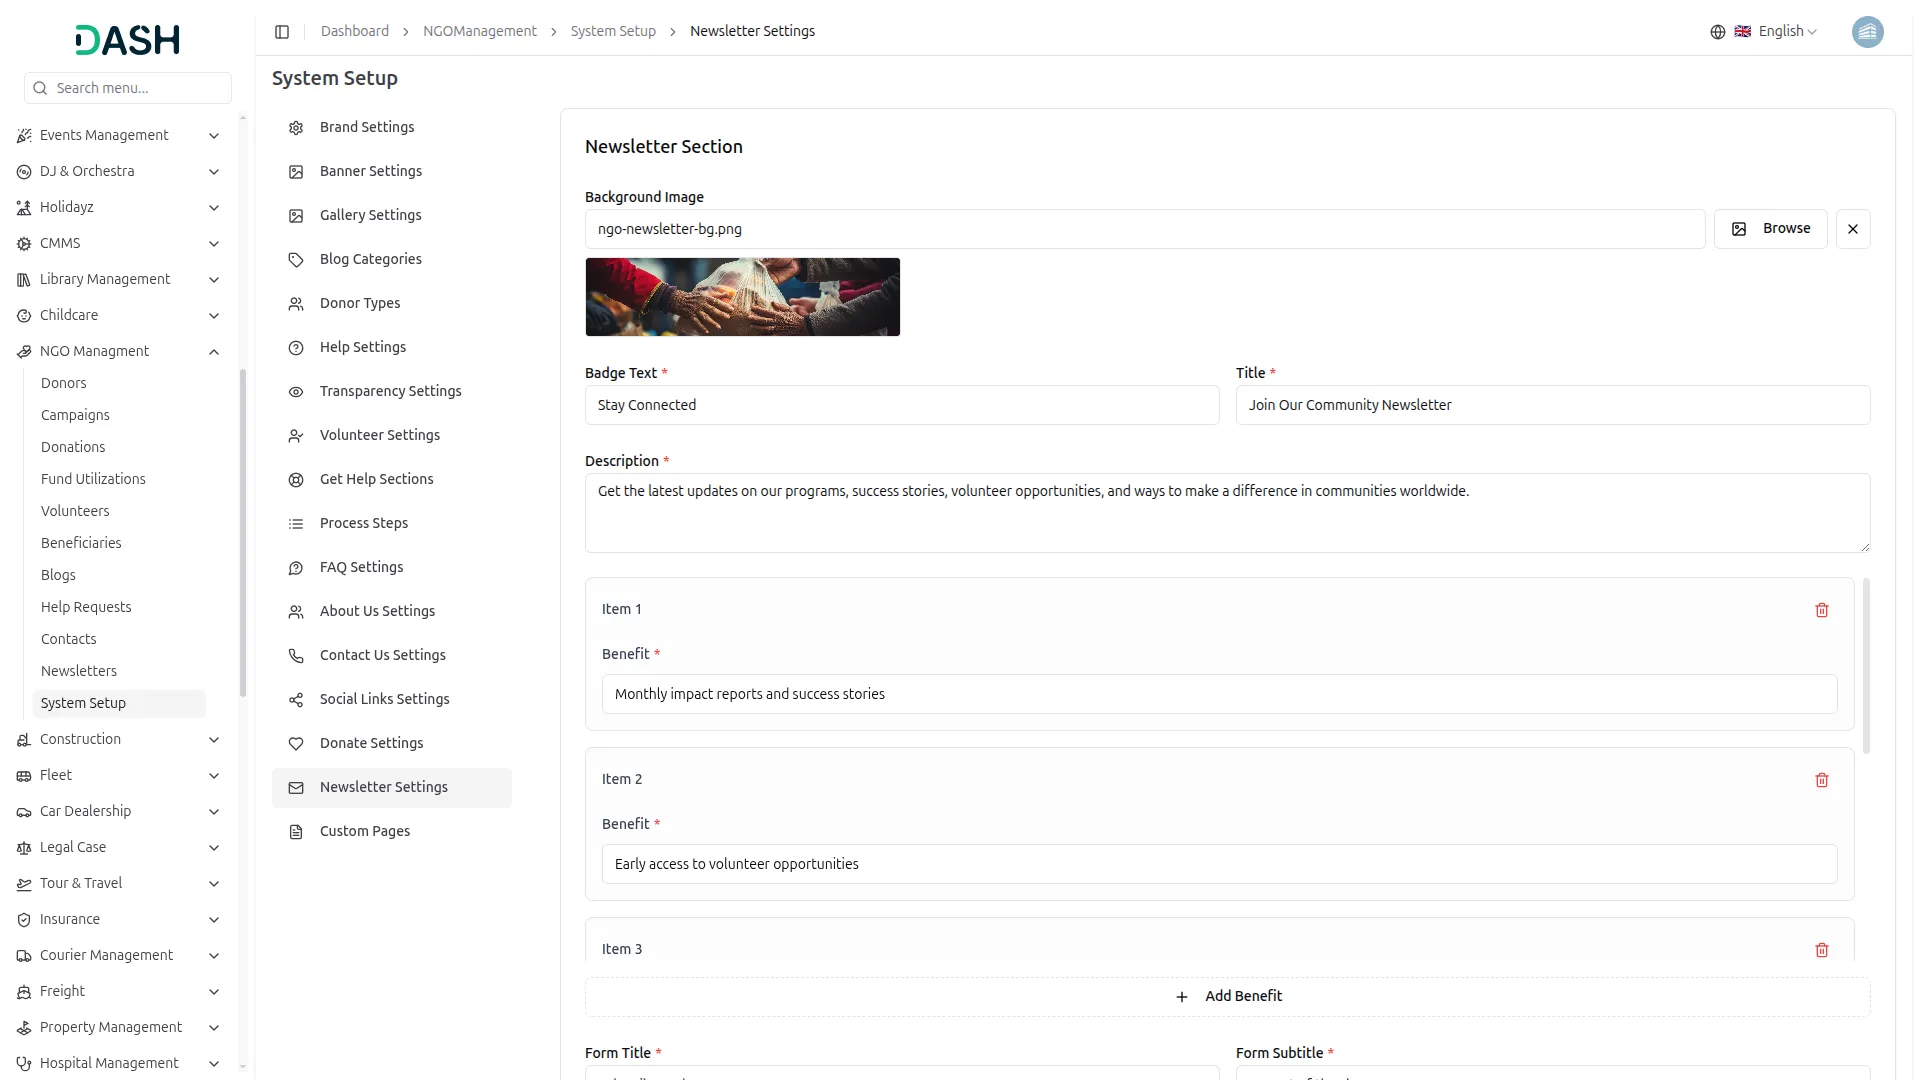This screenshot has width=1920, height=1080.
Task: Switch to FAQ Settings tab
Action: pos(361,567)
